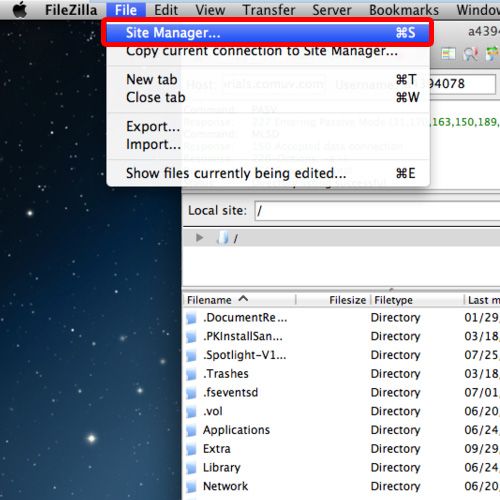Click folder icon of .PKInstallSan... row
Screen dimensions: 500x500
coord(192,337)
